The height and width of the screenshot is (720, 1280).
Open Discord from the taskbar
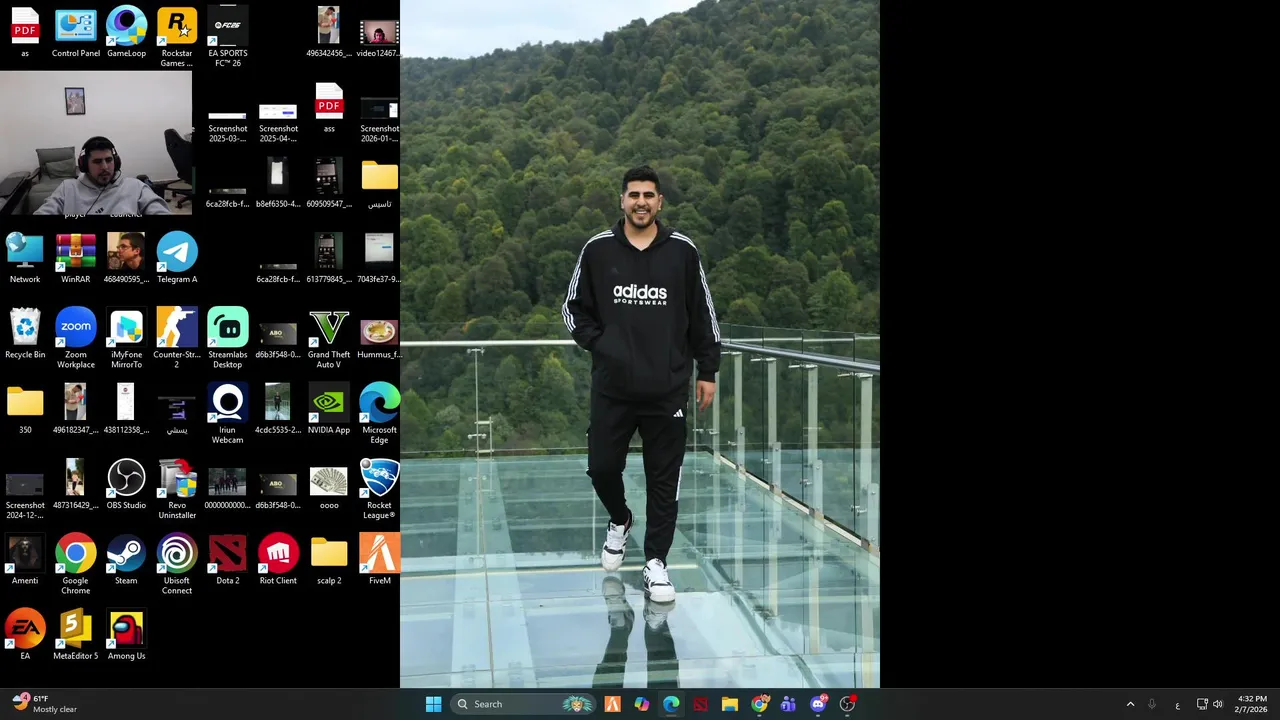point(818,704)
